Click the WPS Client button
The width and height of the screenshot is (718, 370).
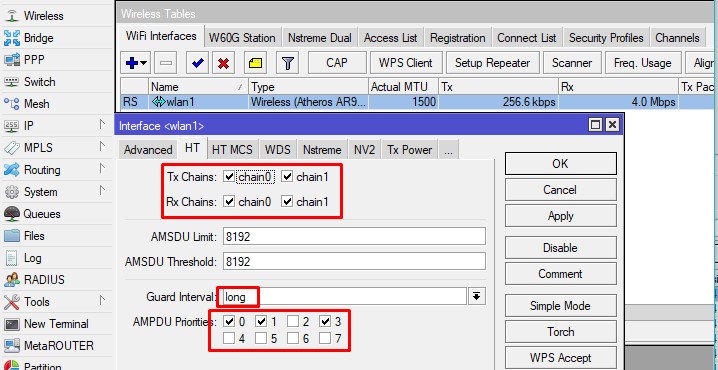click(x=406, y=63)
